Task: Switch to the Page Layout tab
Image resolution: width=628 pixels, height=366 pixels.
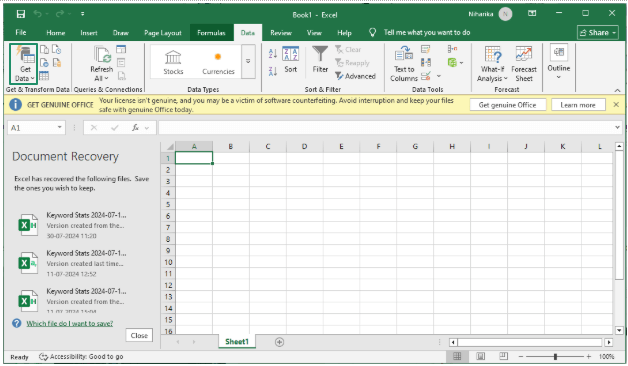Action: [x=163, y=33]
